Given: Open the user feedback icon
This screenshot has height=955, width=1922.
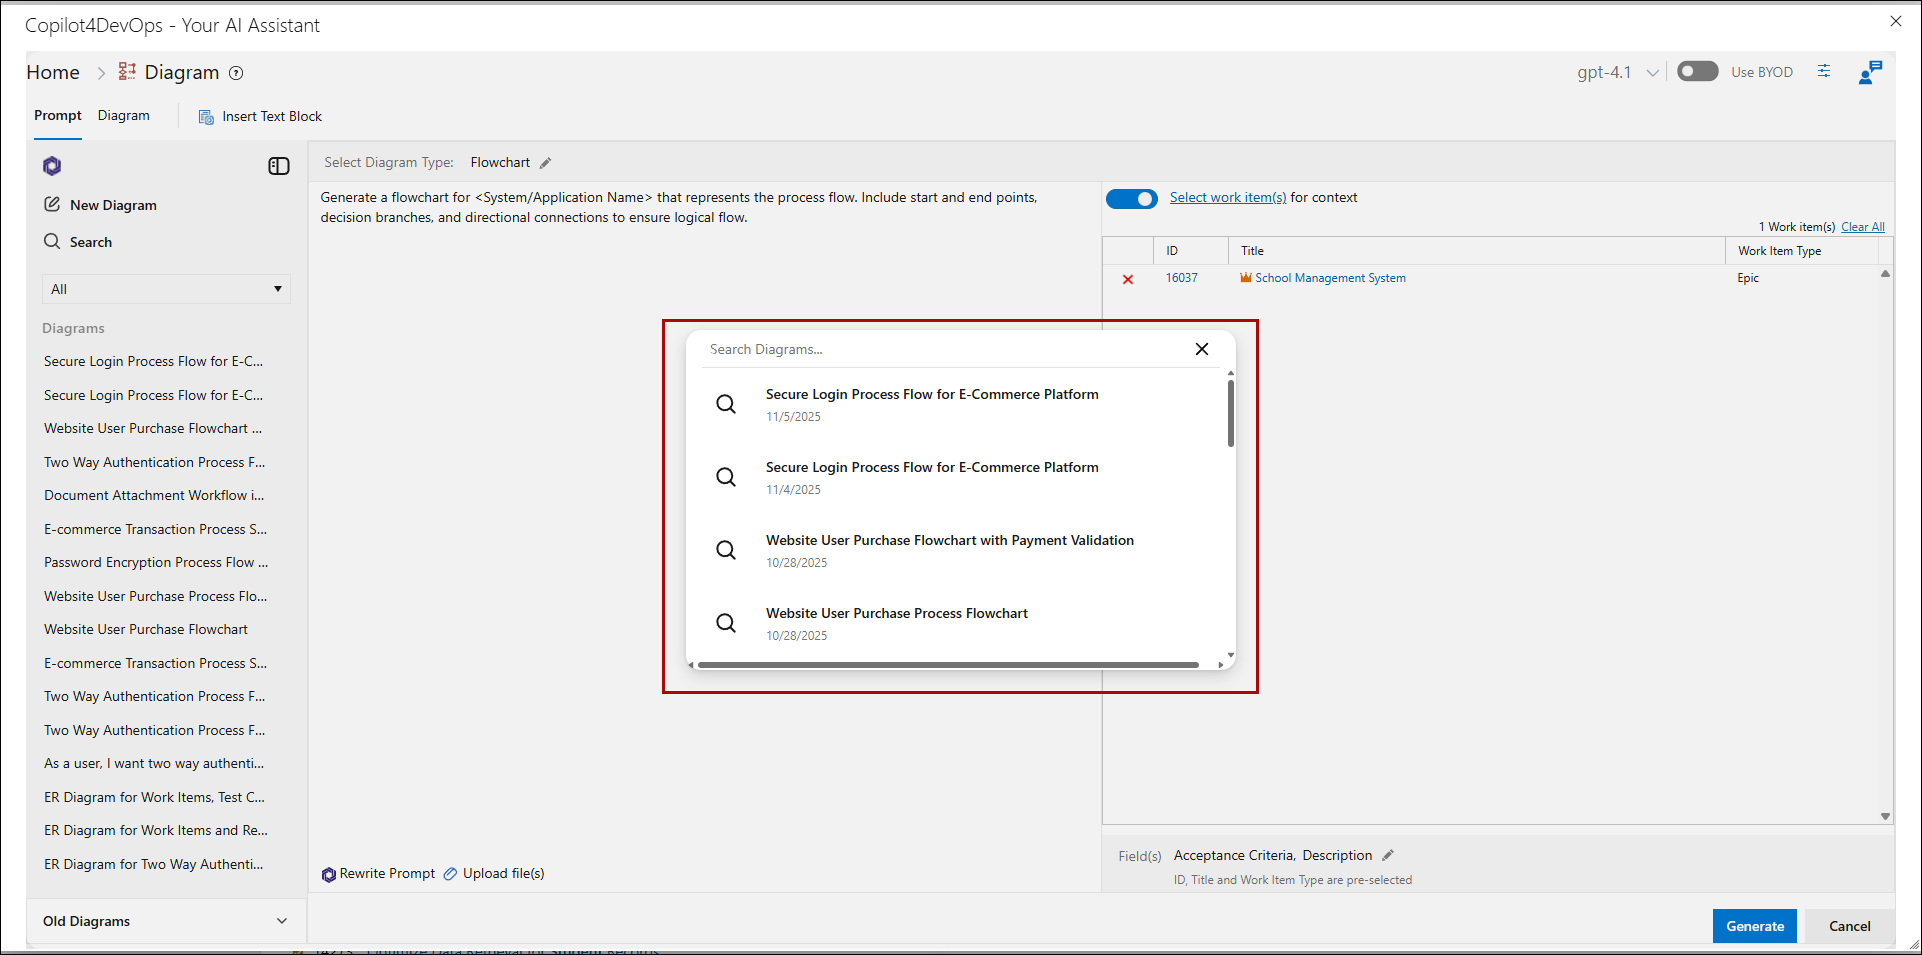Looking at the screenshot, I should coord(1869,72).
